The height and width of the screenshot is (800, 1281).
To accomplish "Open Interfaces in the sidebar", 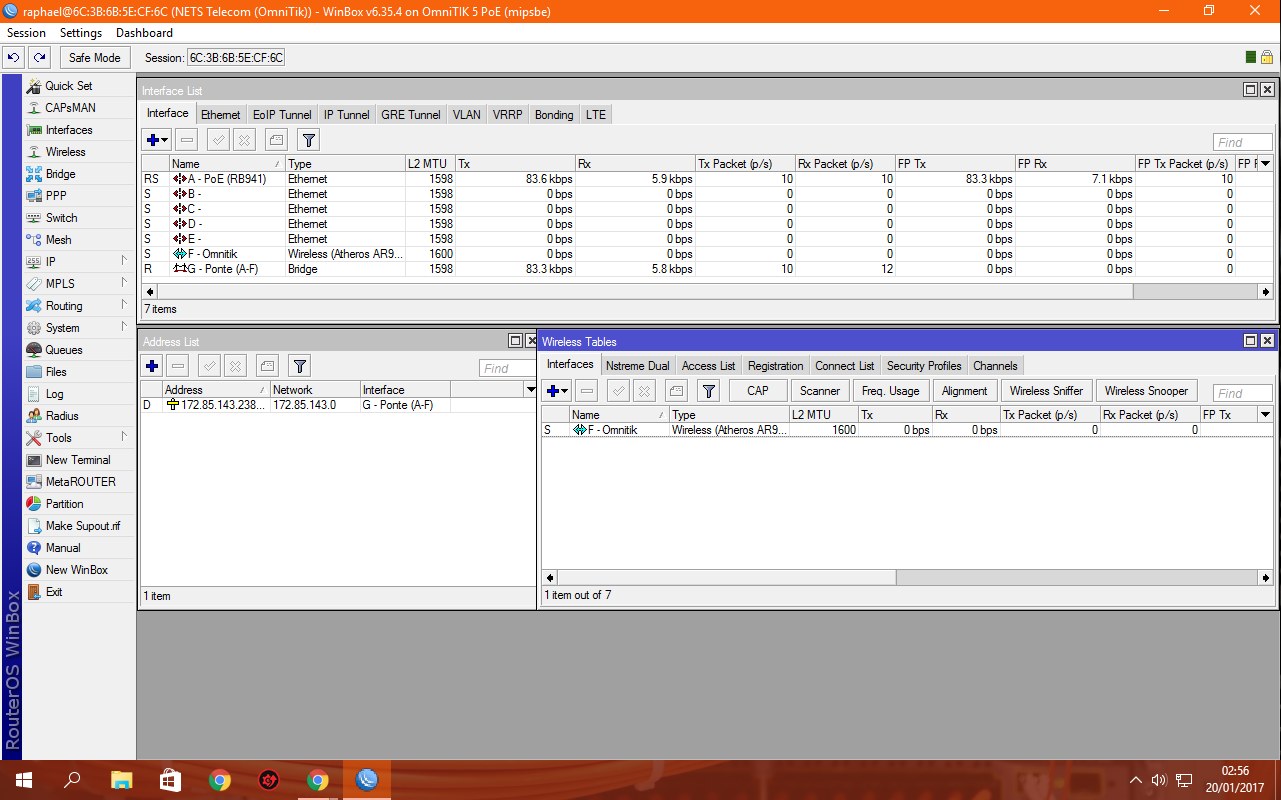I will tap(69, 130).
